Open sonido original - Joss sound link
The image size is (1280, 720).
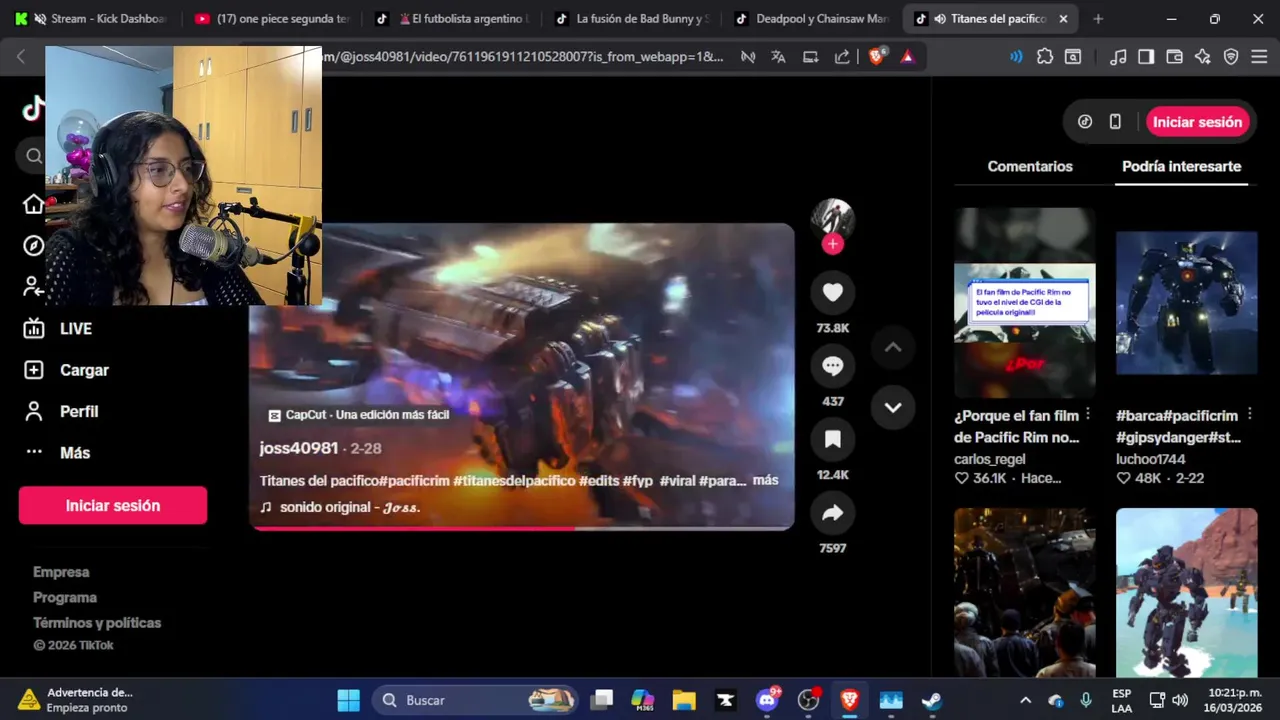[349, 507]
